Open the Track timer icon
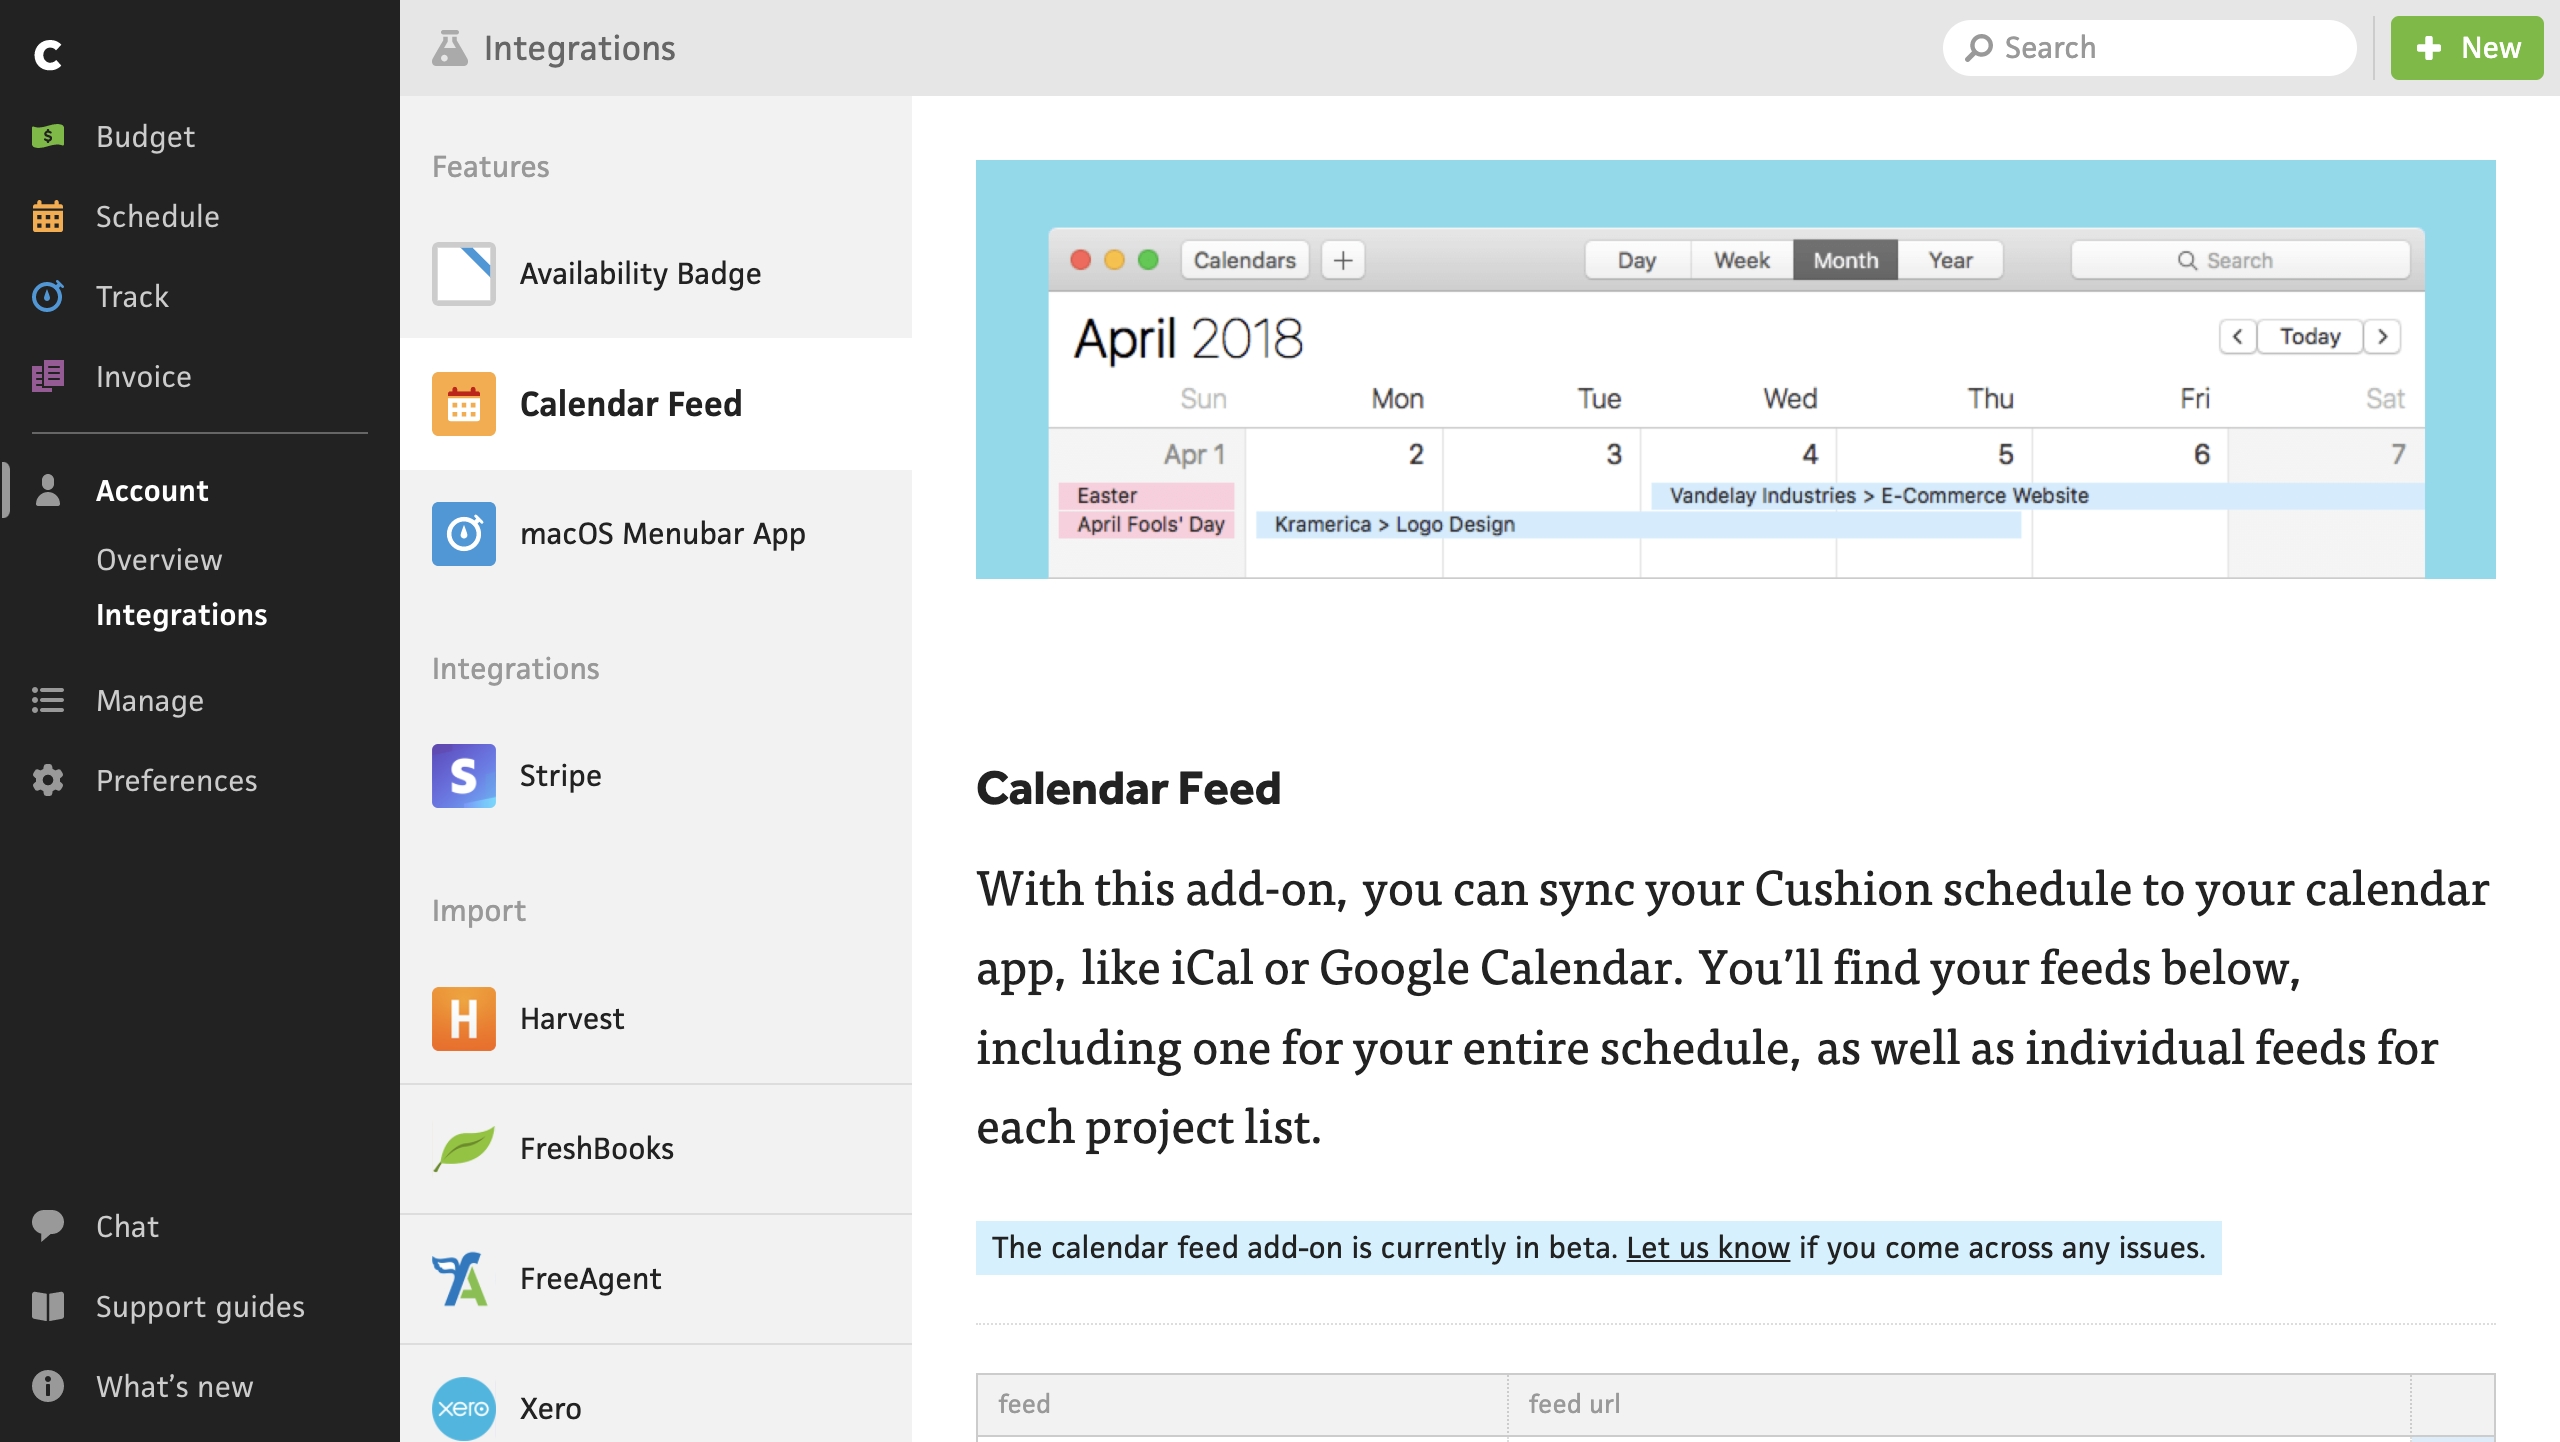 pyautogui.click(x=47, y=296)
